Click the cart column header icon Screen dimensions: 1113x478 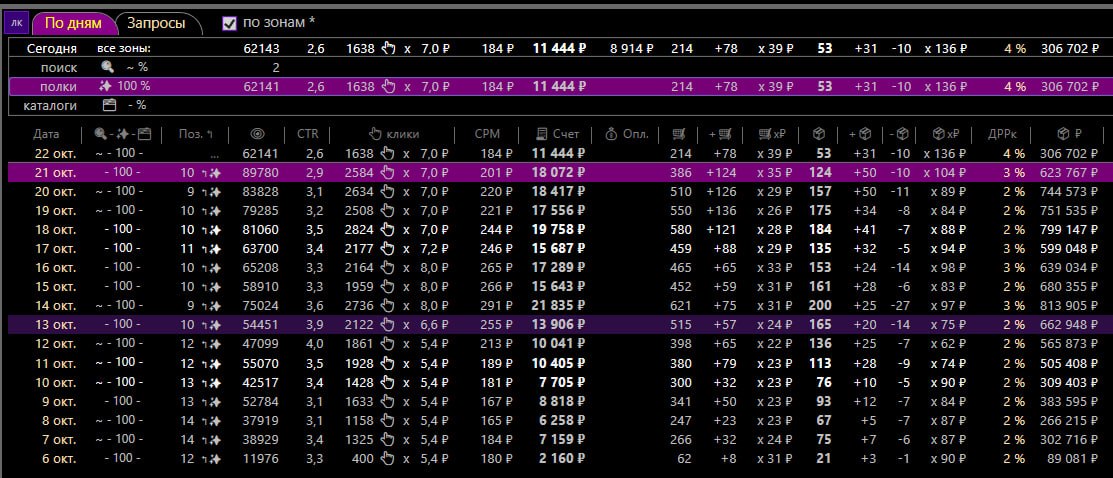(677, 134)
